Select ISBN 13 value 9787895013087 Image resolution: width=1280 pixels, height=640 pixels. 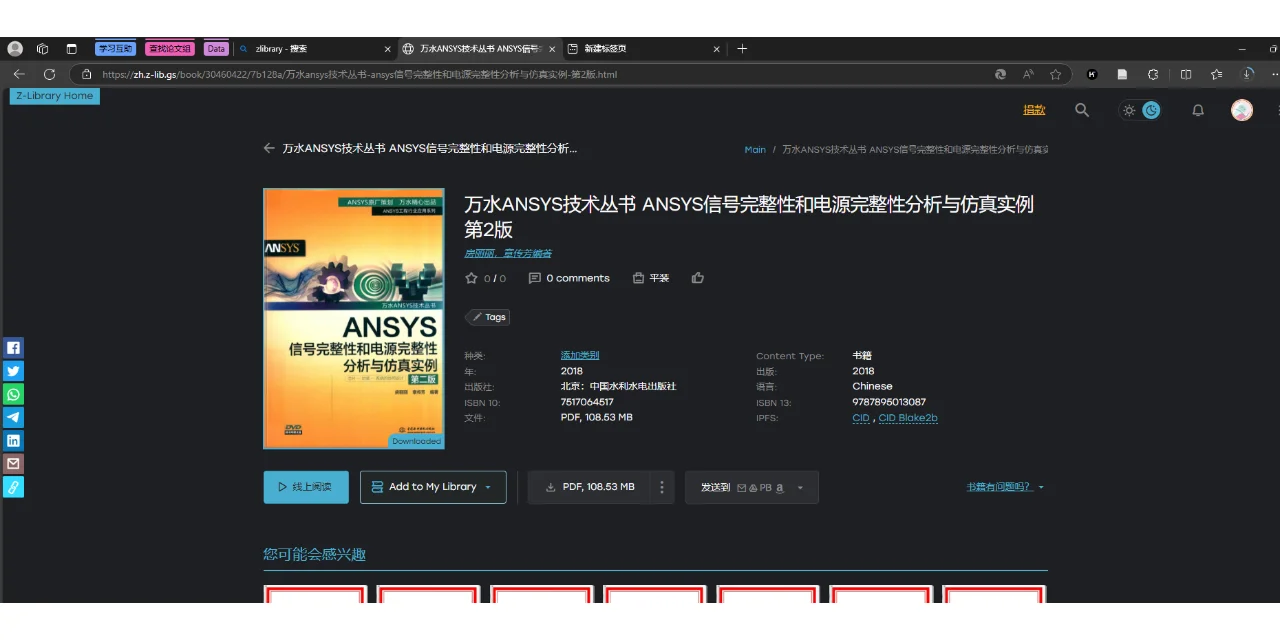coord(889,402)
